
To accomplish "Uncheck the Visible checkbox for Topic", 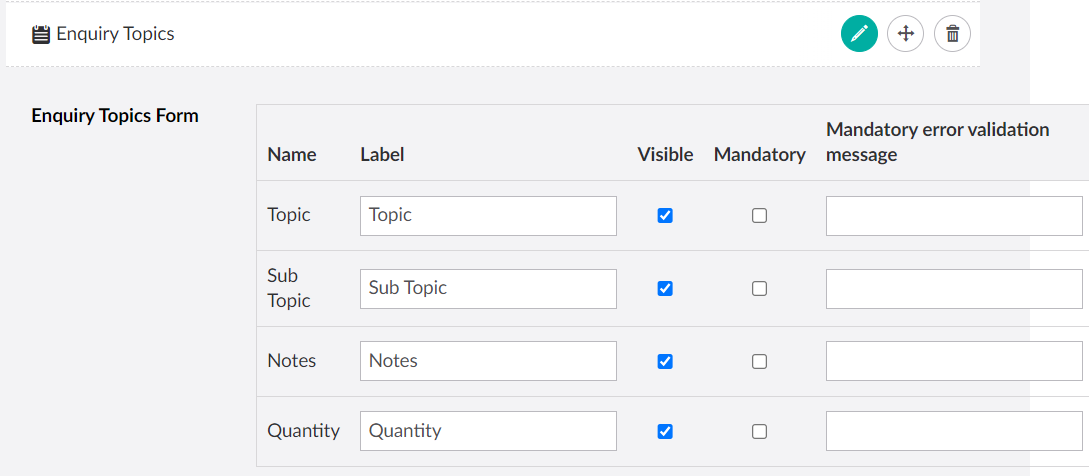I will click(x=665, y=215).
